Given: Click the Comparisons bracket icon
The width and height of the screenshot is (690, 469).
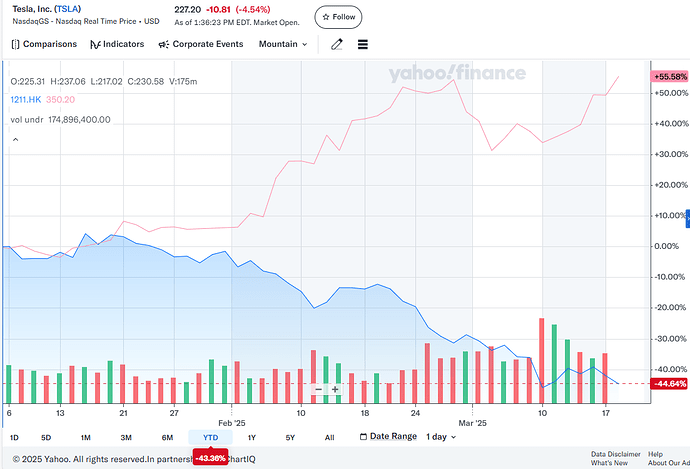Looking at the screenshot, I should [x=15, y=44].
